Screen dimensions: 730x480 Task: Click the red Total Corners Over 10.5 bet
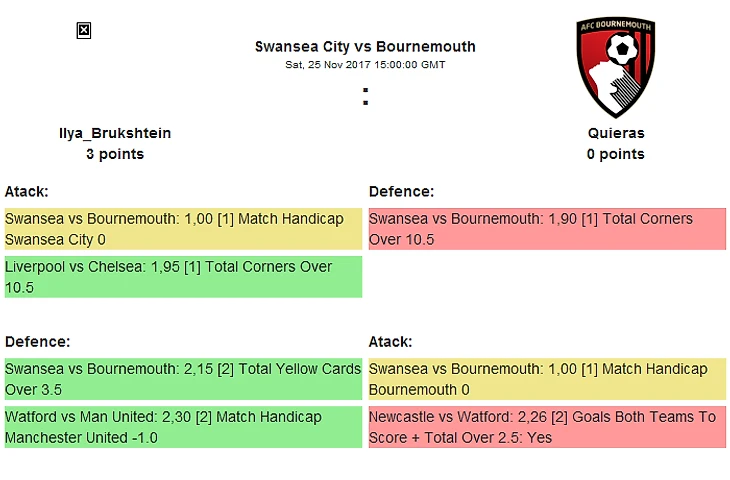tap(547, 229)
